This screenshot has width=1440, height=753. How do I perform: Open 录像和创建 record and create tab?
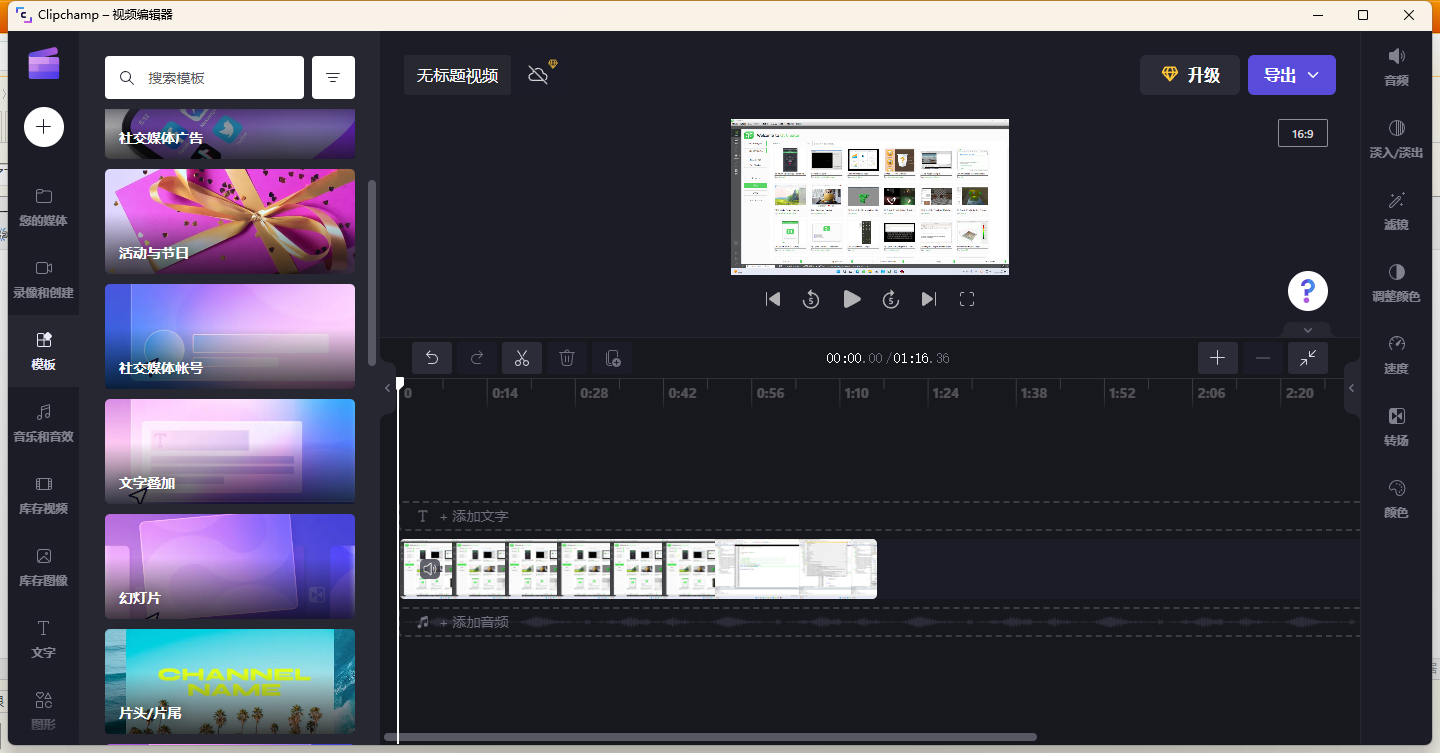pyautogui.click(x=43, y=279)
